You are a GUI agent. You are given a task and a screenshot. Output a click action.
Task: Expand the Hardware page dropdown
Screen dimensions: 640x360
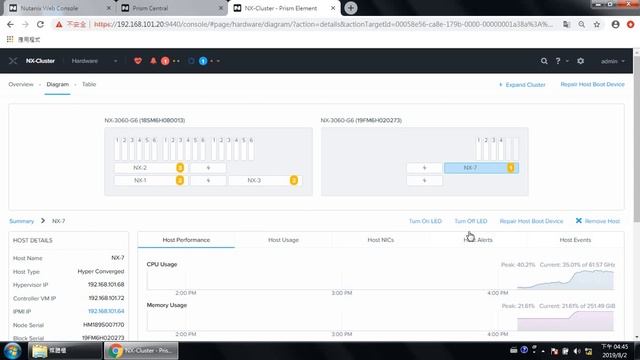(116, 61)
